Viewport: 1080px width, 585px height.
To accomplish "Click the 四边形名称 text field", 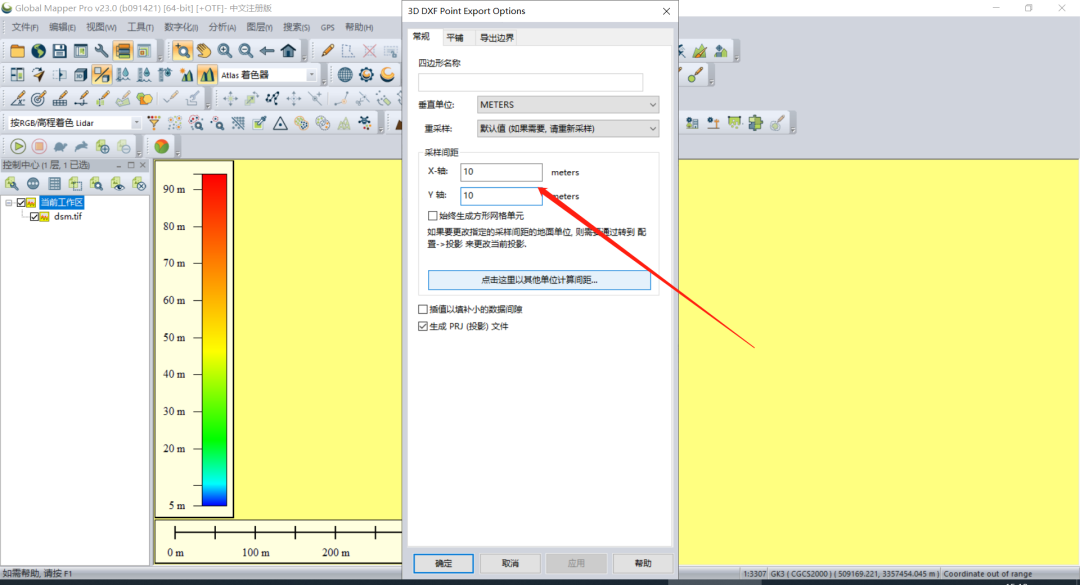I will pos(530,82).
